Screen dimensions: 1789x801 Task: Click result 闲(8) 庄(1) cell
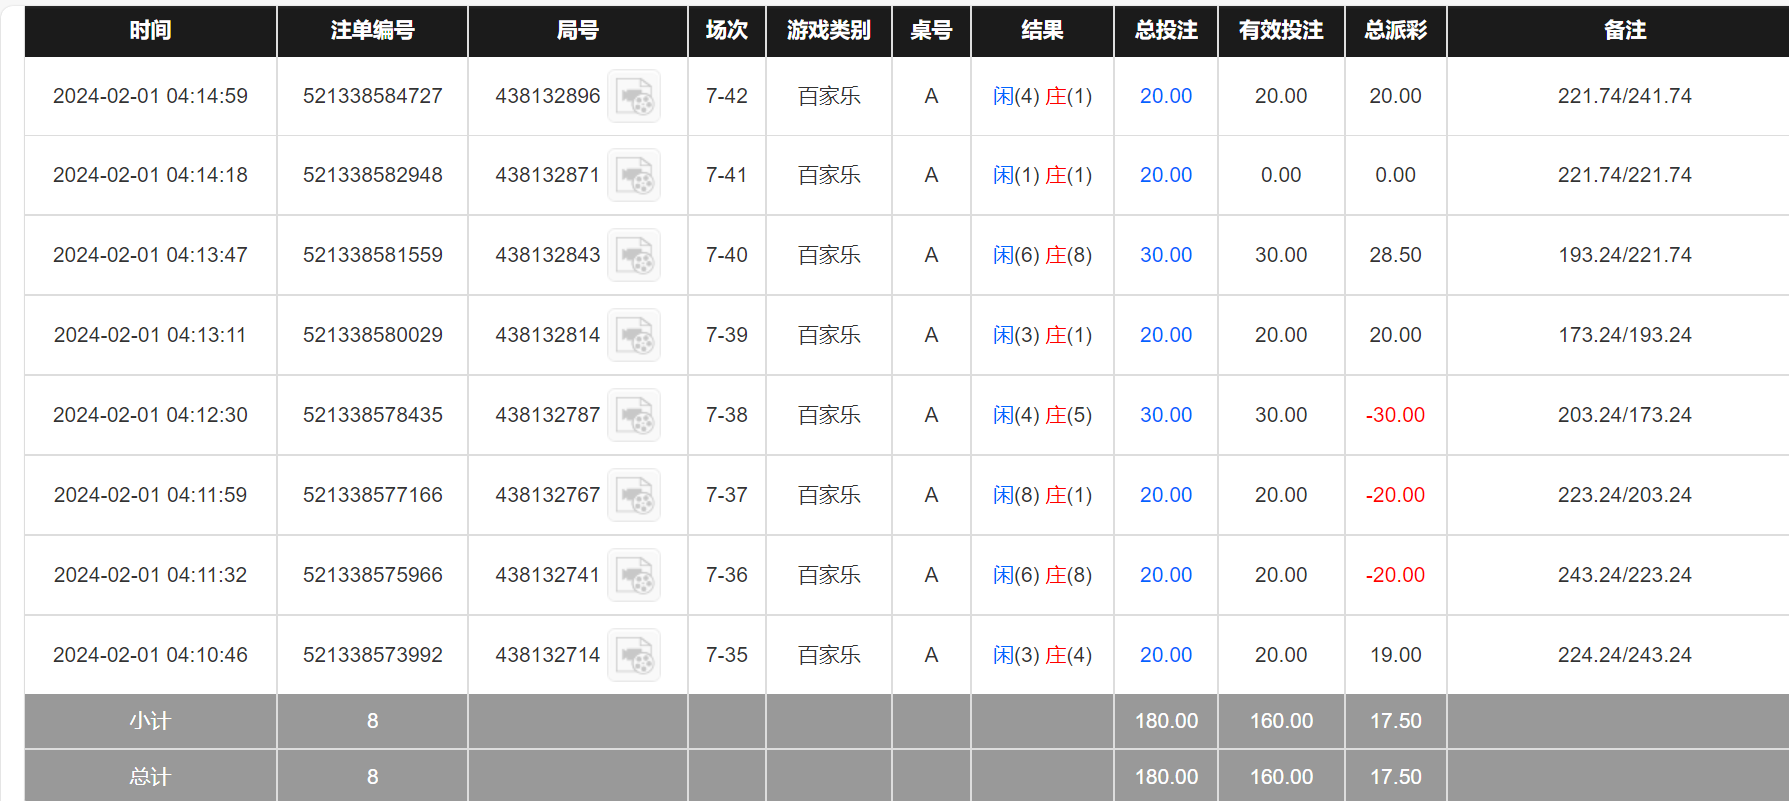tap(1042, 495)
